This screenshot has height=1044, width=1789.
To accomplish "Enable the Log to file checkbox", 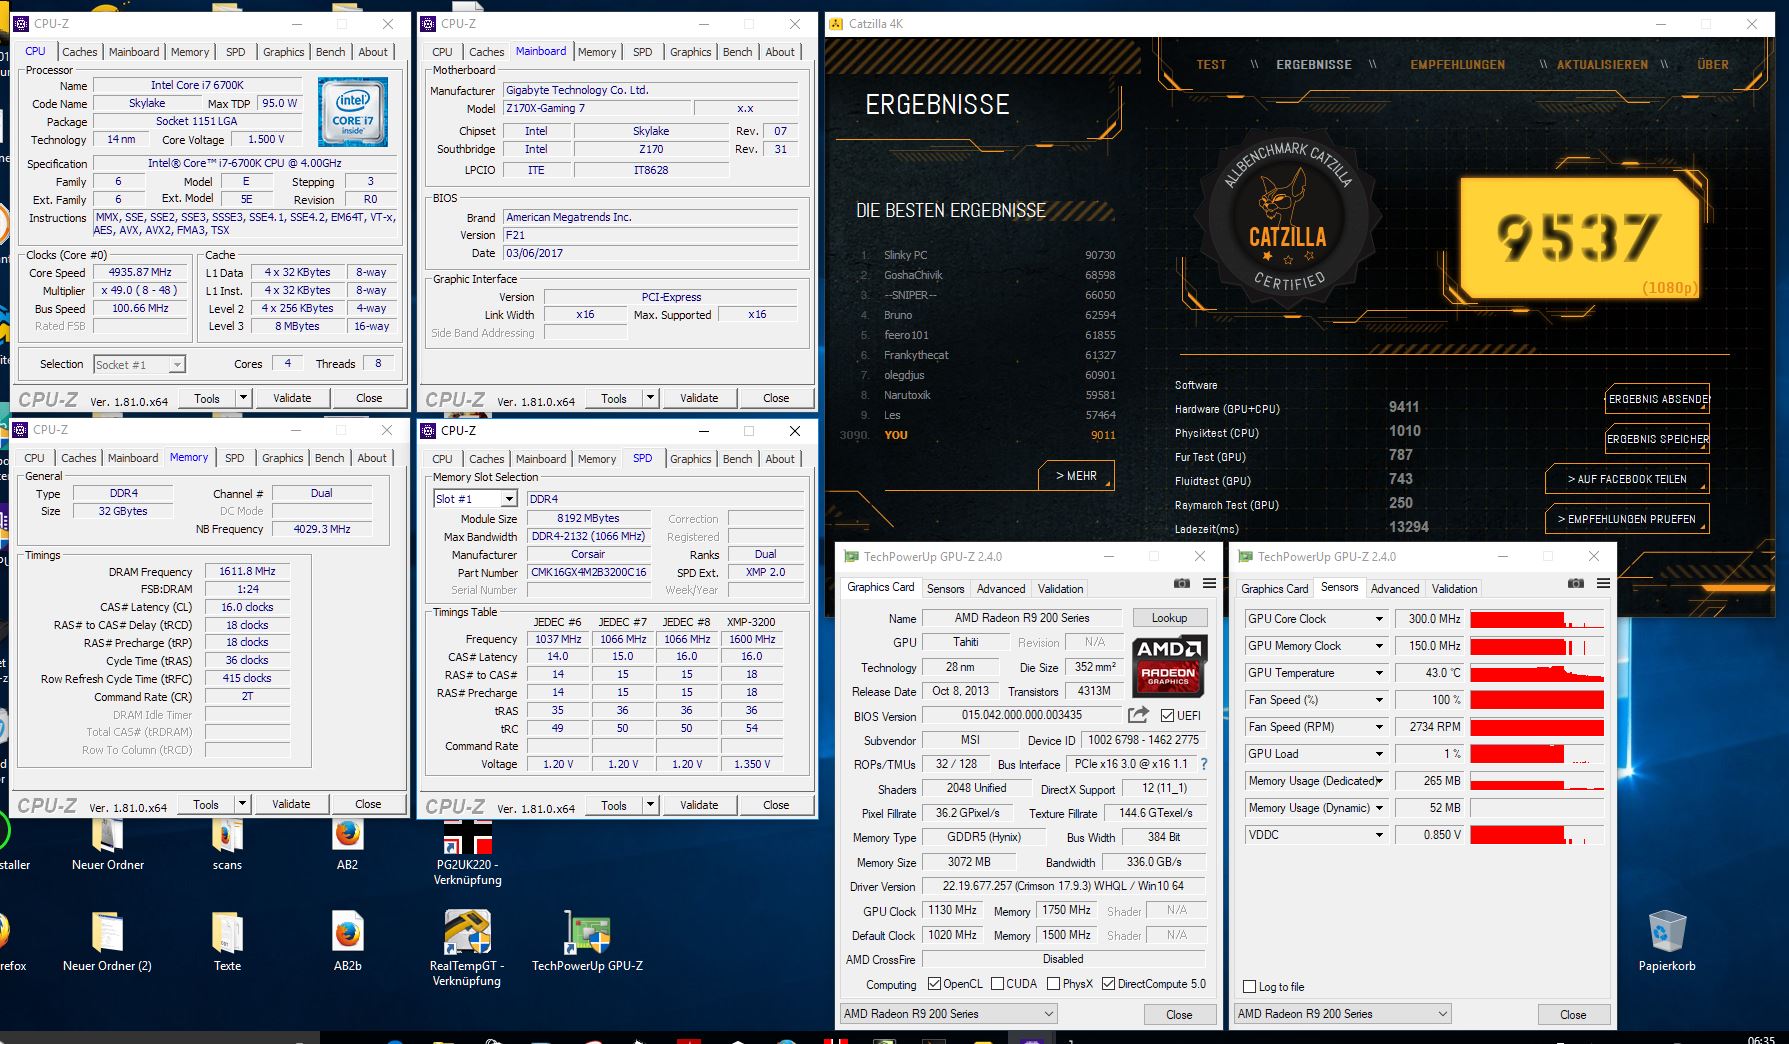I will tap(1249, 987).
